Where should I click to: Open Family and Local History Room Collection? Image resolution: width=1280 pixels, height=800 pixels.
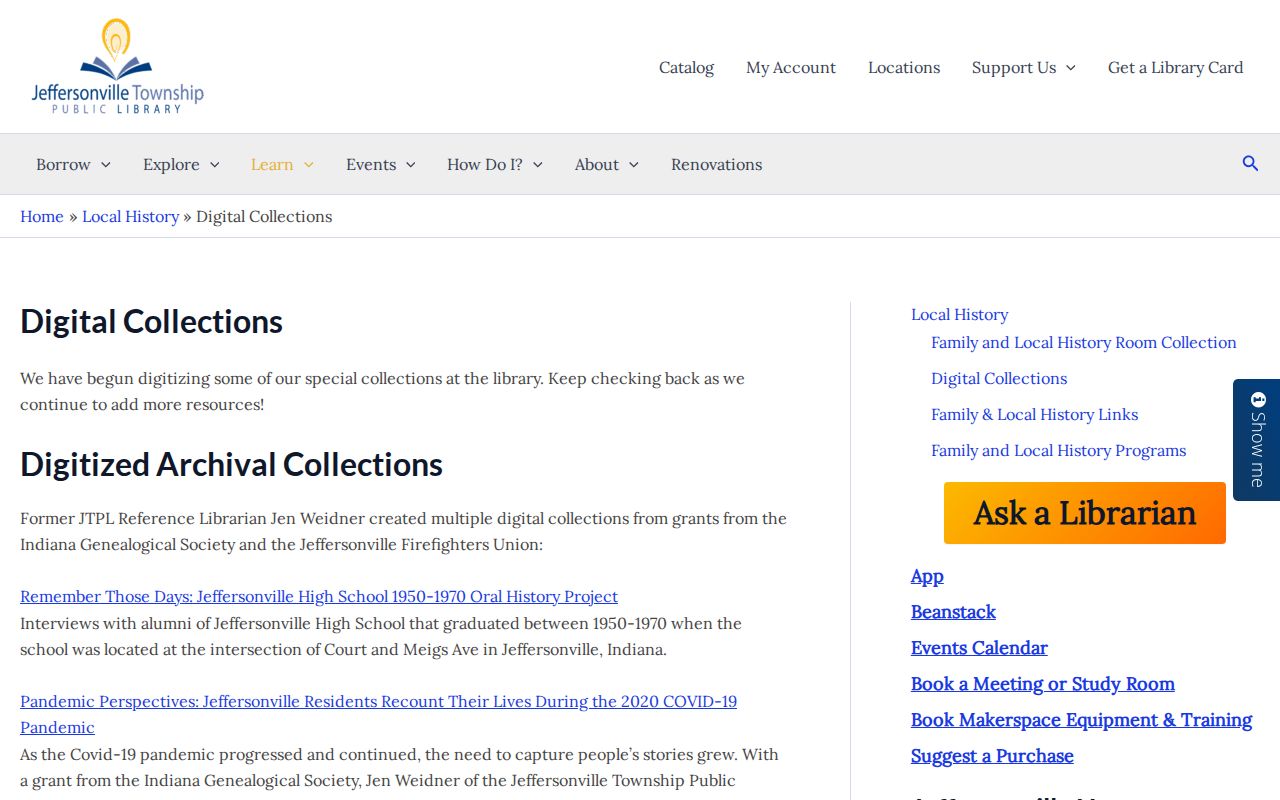point(1084,343)
